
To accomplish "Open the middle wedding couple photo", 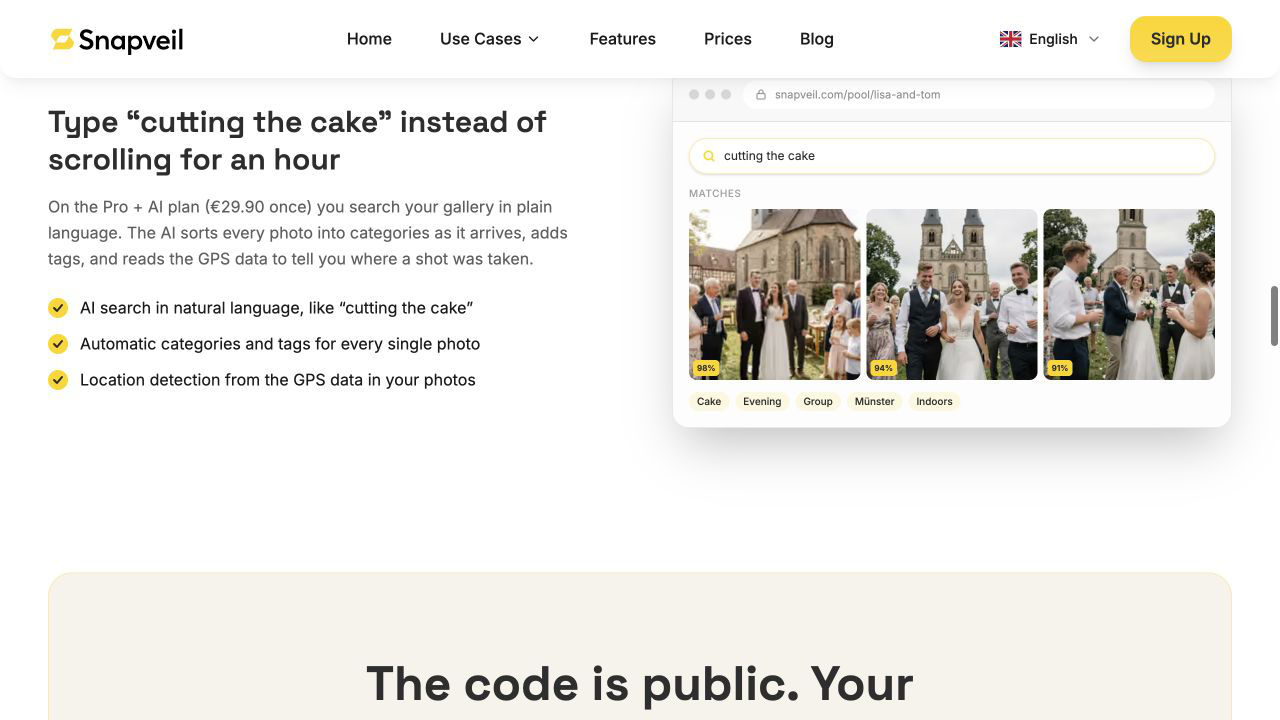I will (x=952, y=294).
